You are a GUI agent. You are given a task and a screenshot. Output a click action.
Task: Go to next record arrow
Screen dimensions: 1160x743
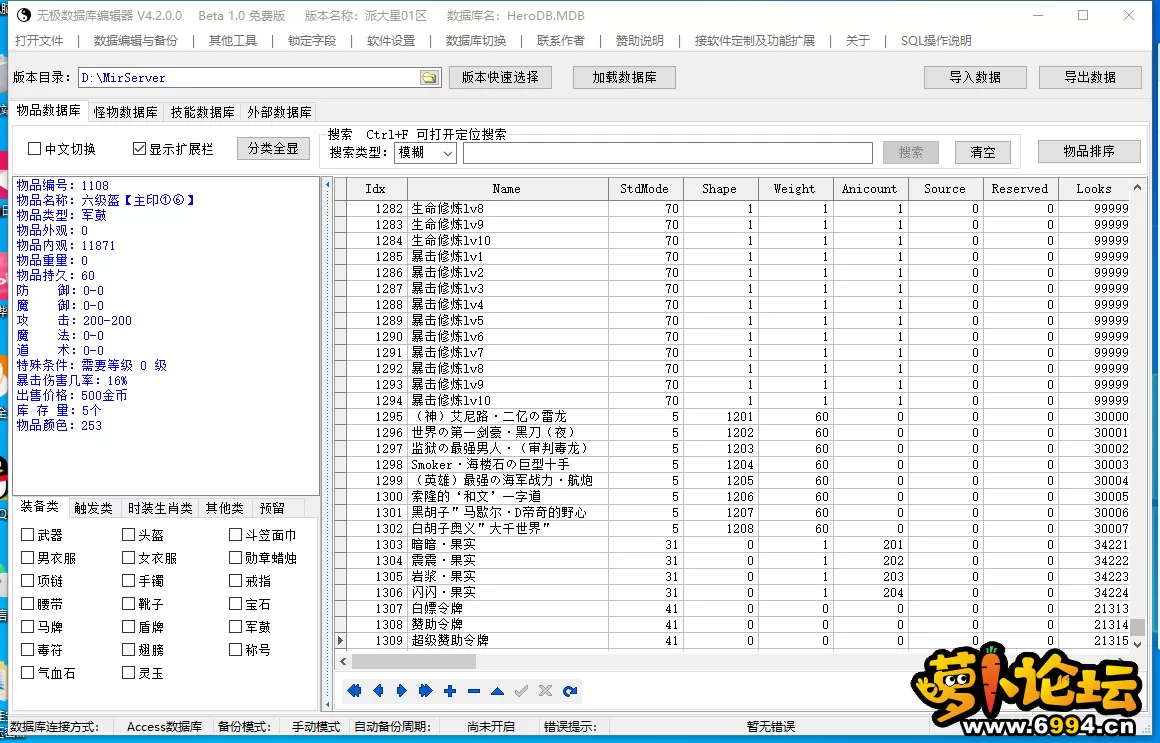(x=402, y=690)
